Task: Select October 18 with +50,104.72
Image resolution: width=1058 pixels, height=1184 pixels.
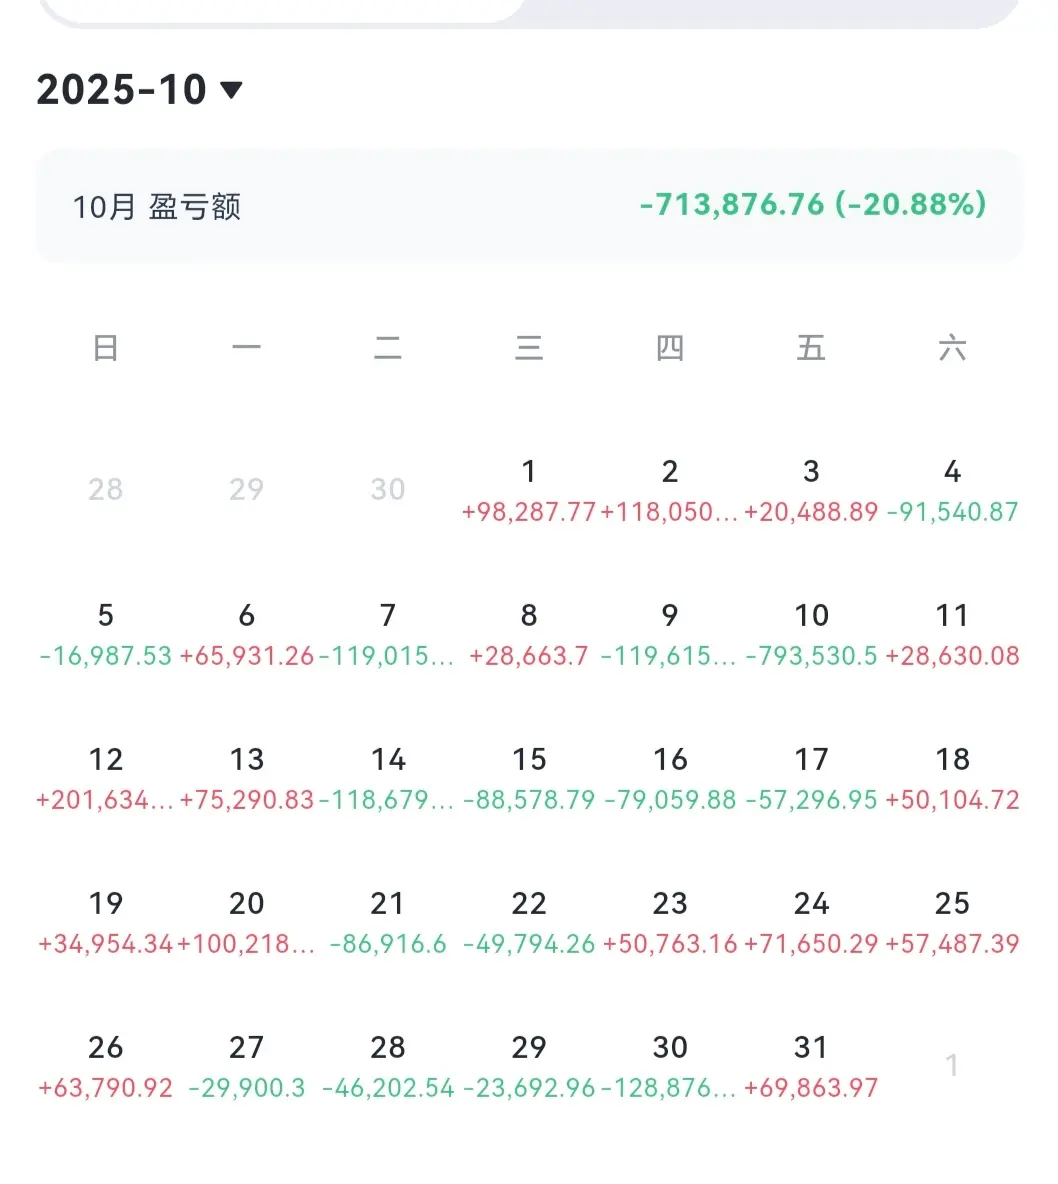Action: coord(952,778)
